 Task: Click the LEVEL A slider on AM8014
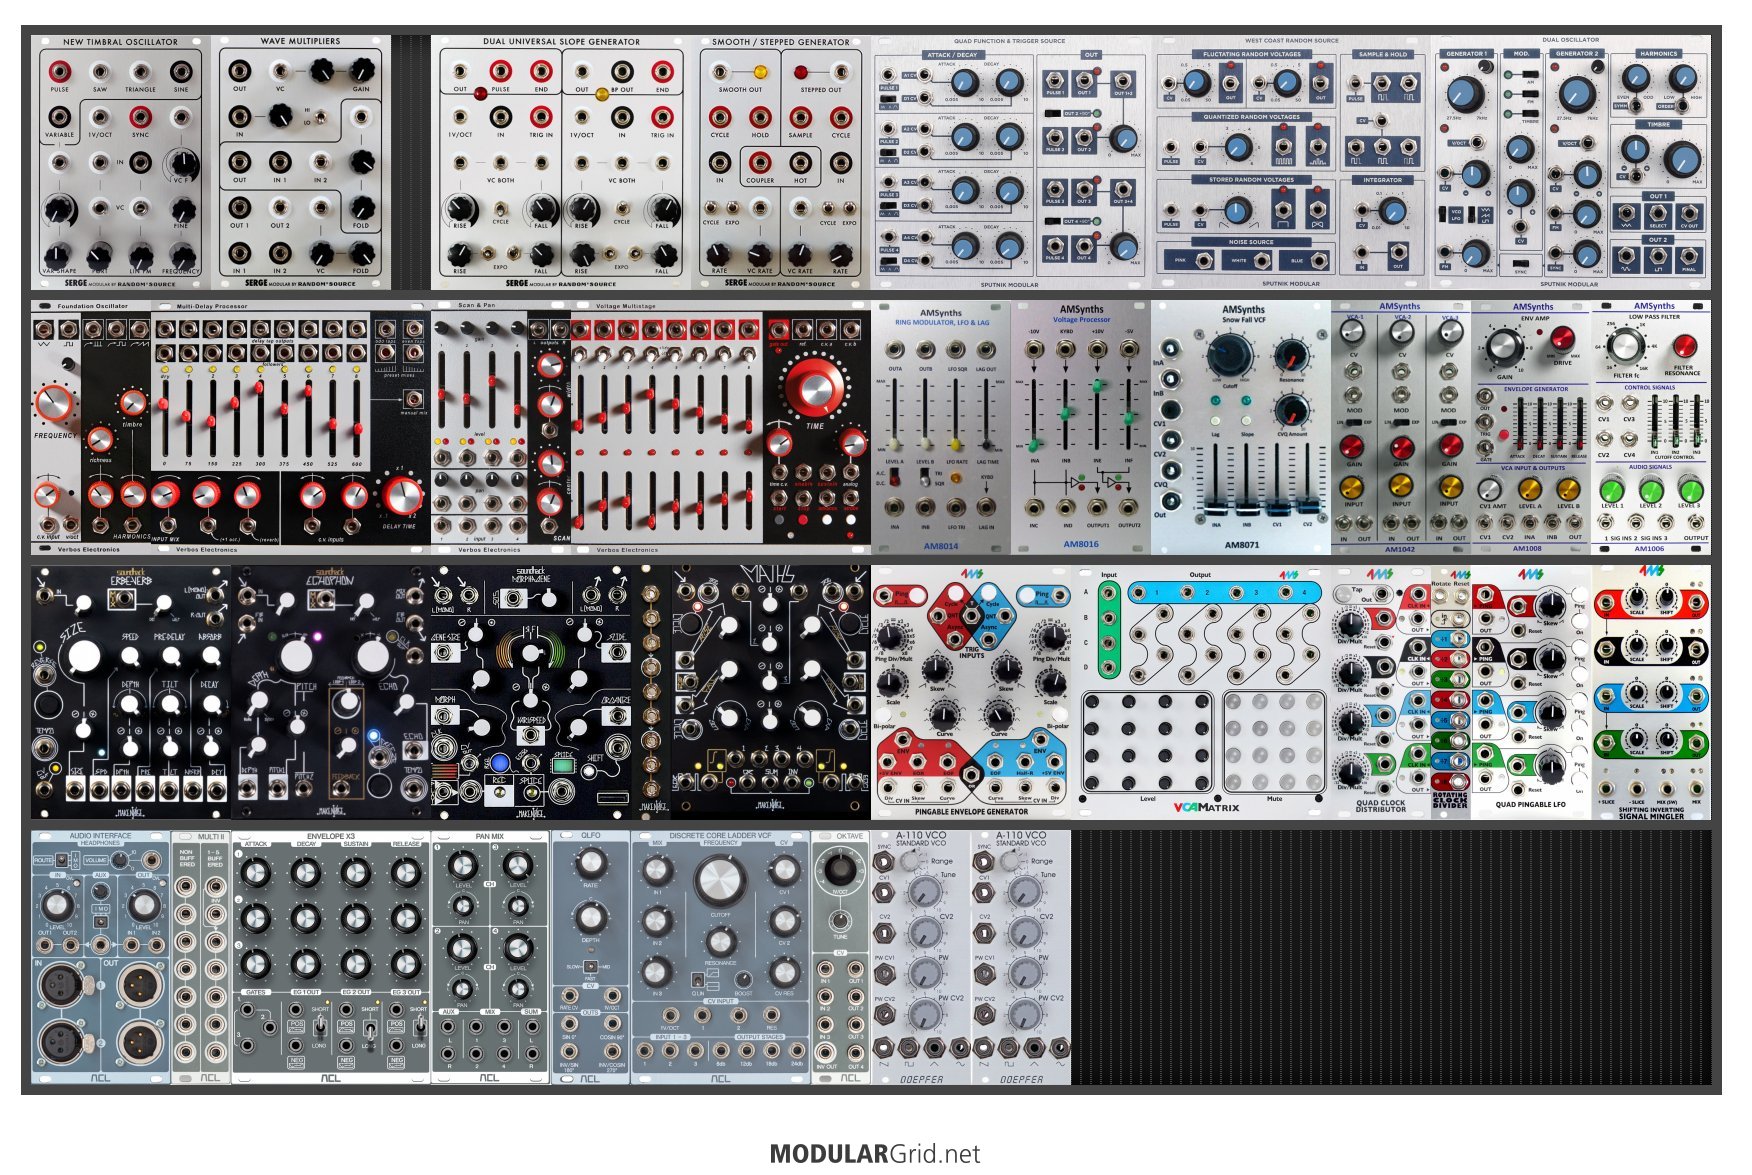click(895, 446)
